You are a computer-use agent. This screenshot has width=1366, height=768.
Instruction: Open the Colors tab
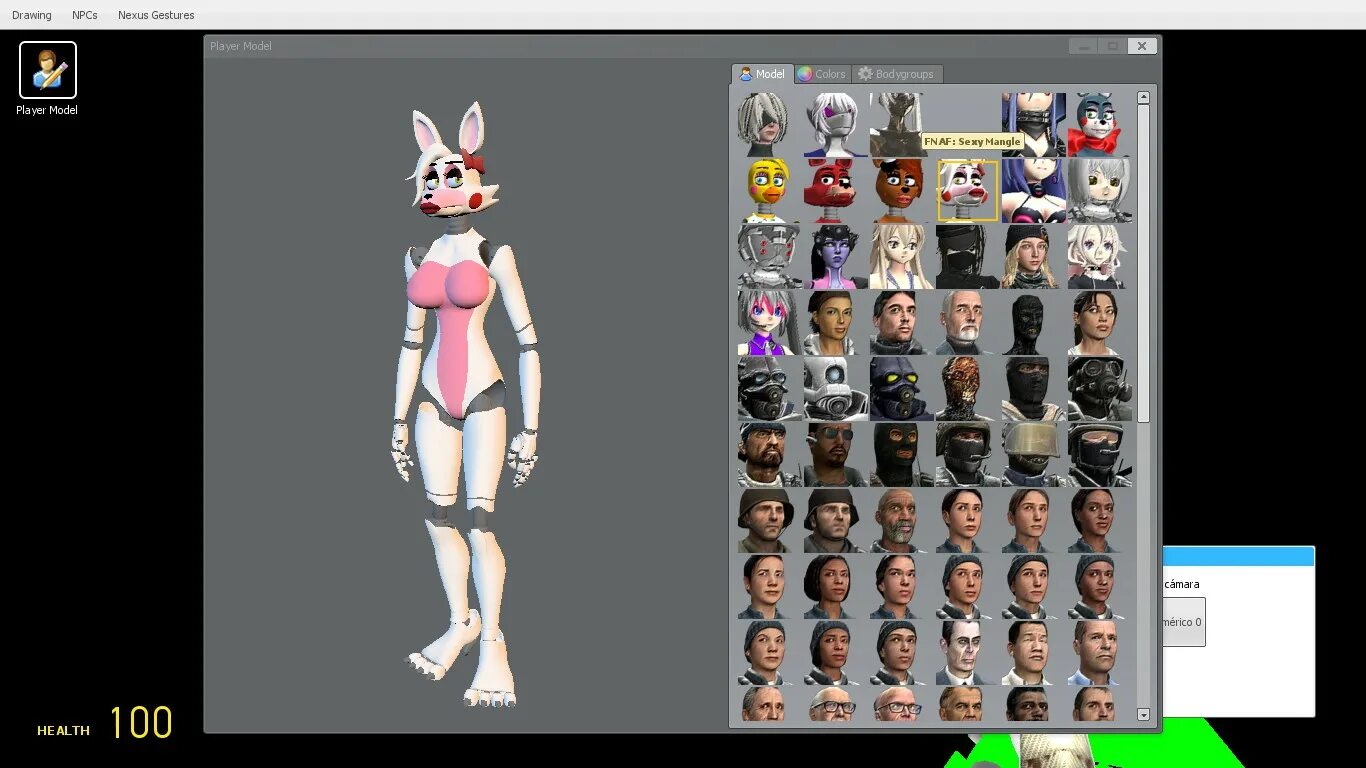[822, 74]
